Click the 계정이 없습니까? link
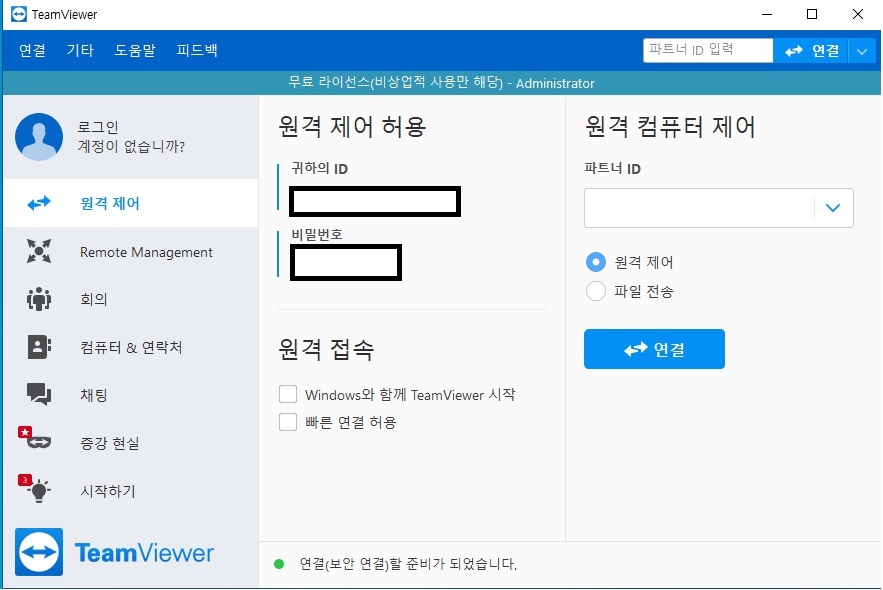The width and height of the screenshot is (883, 590). pyautogui.click(x=131, y=146)
